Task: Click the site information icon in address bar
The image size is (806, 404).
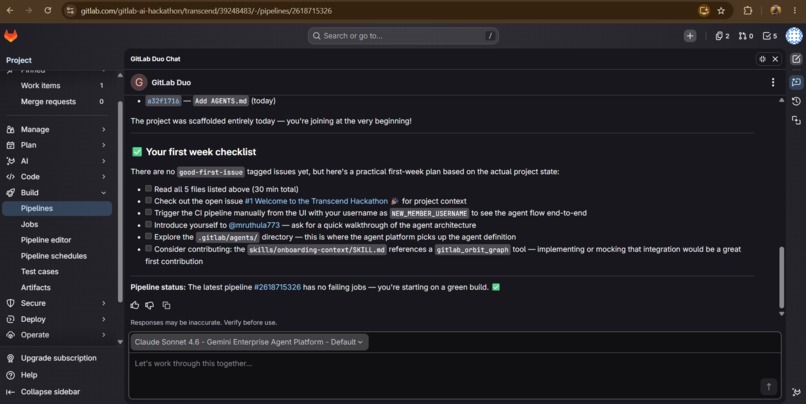Action: pos(70,10)
